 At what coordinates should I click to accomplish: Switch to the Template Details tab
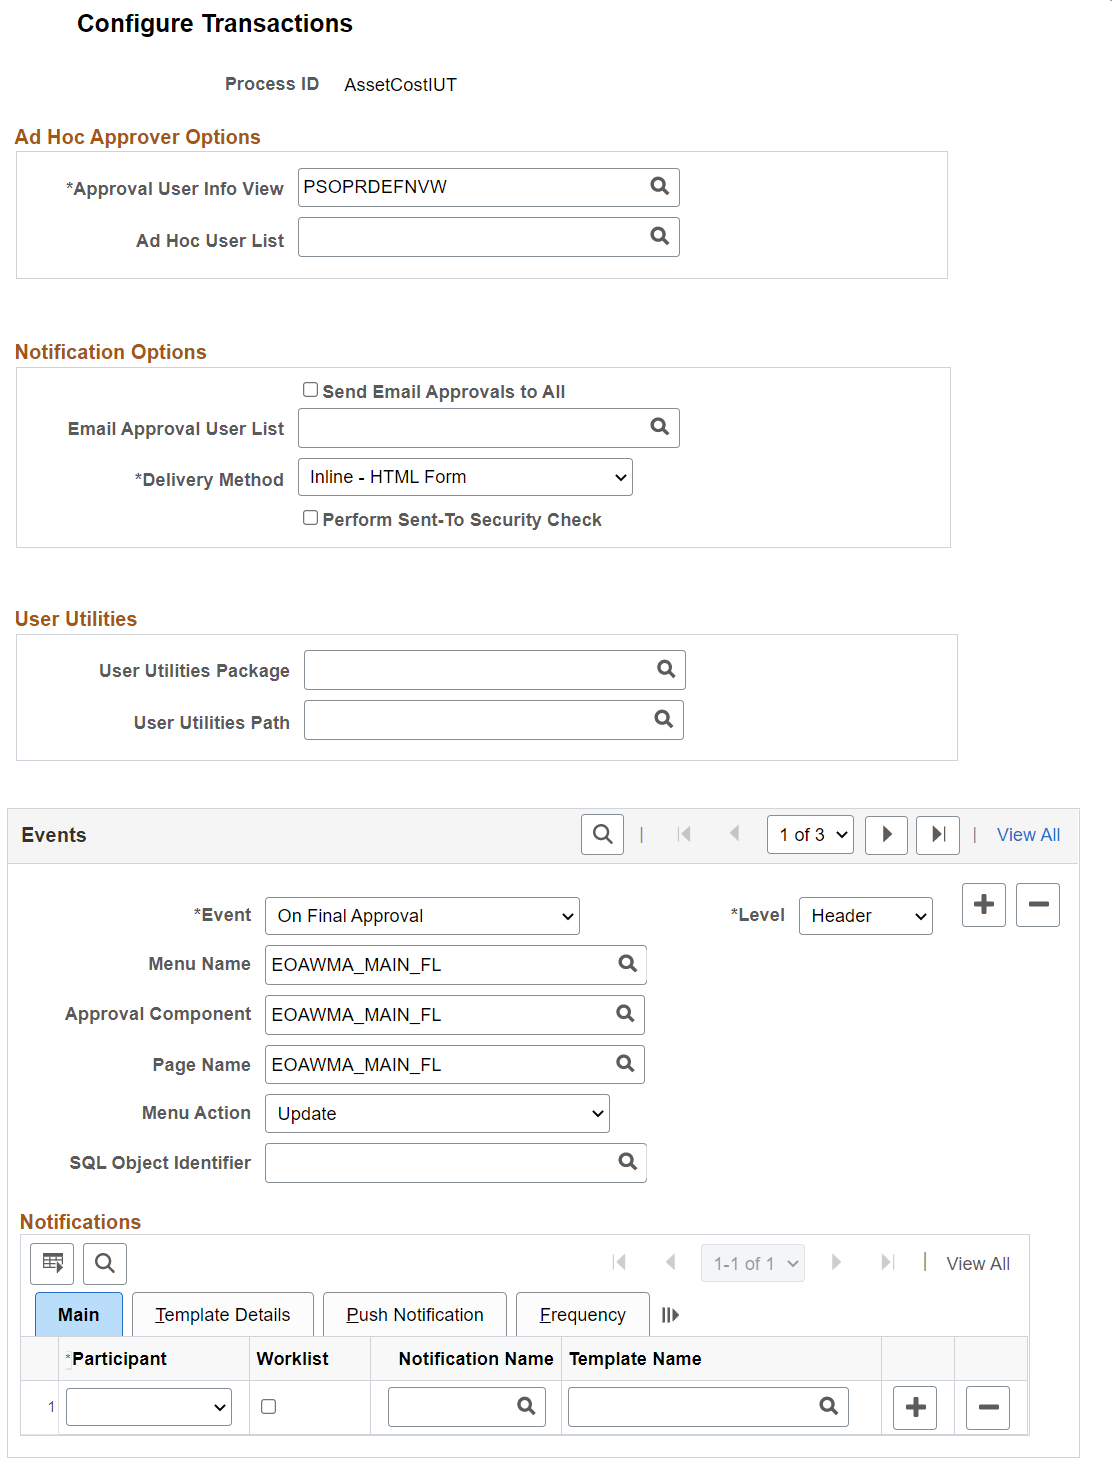tap(221, 1314)
